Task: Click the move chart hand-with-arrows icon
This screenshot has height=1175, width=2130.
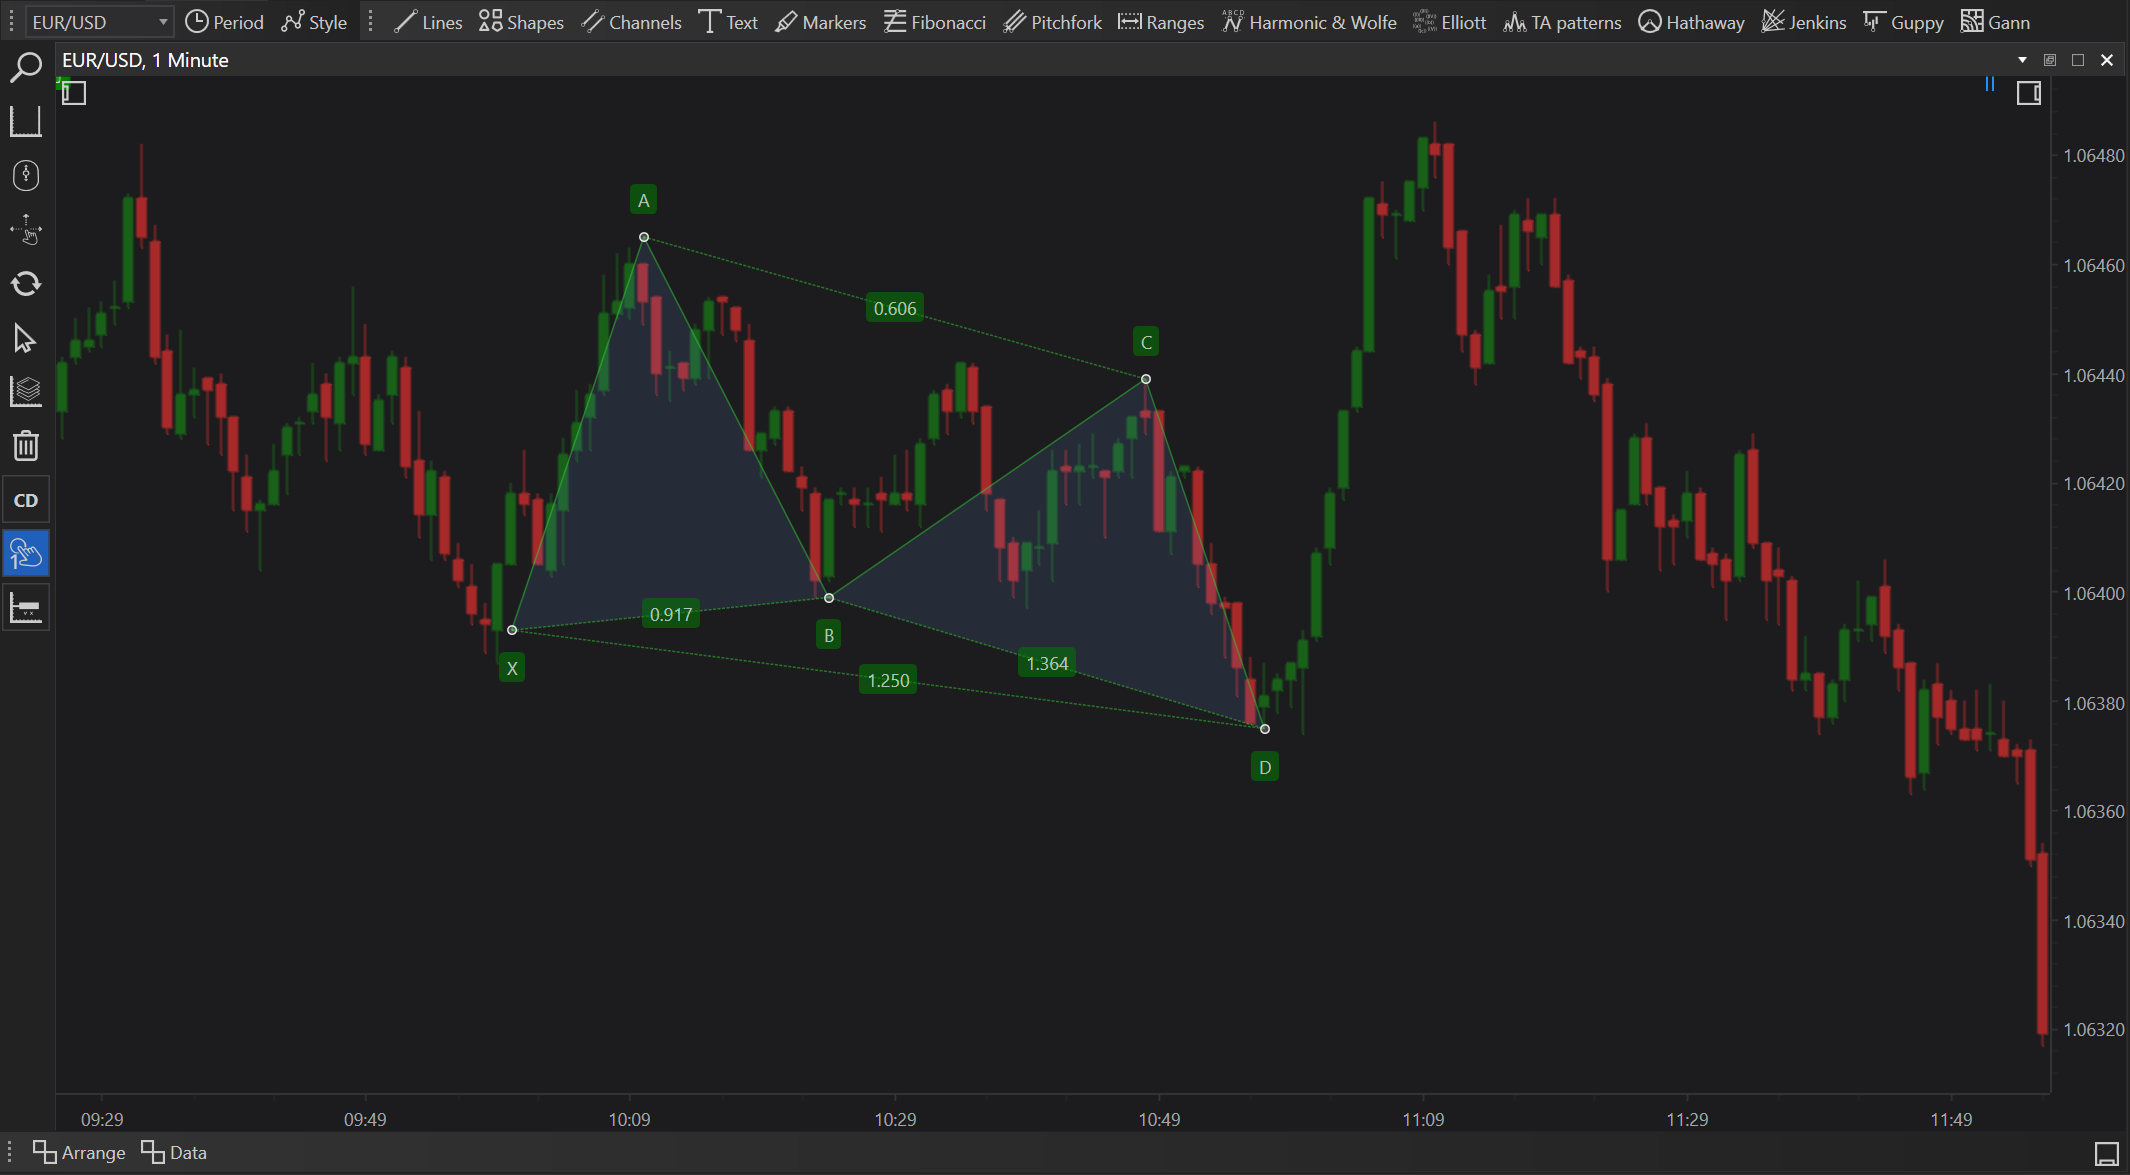Action: click(x=25, y=230)
